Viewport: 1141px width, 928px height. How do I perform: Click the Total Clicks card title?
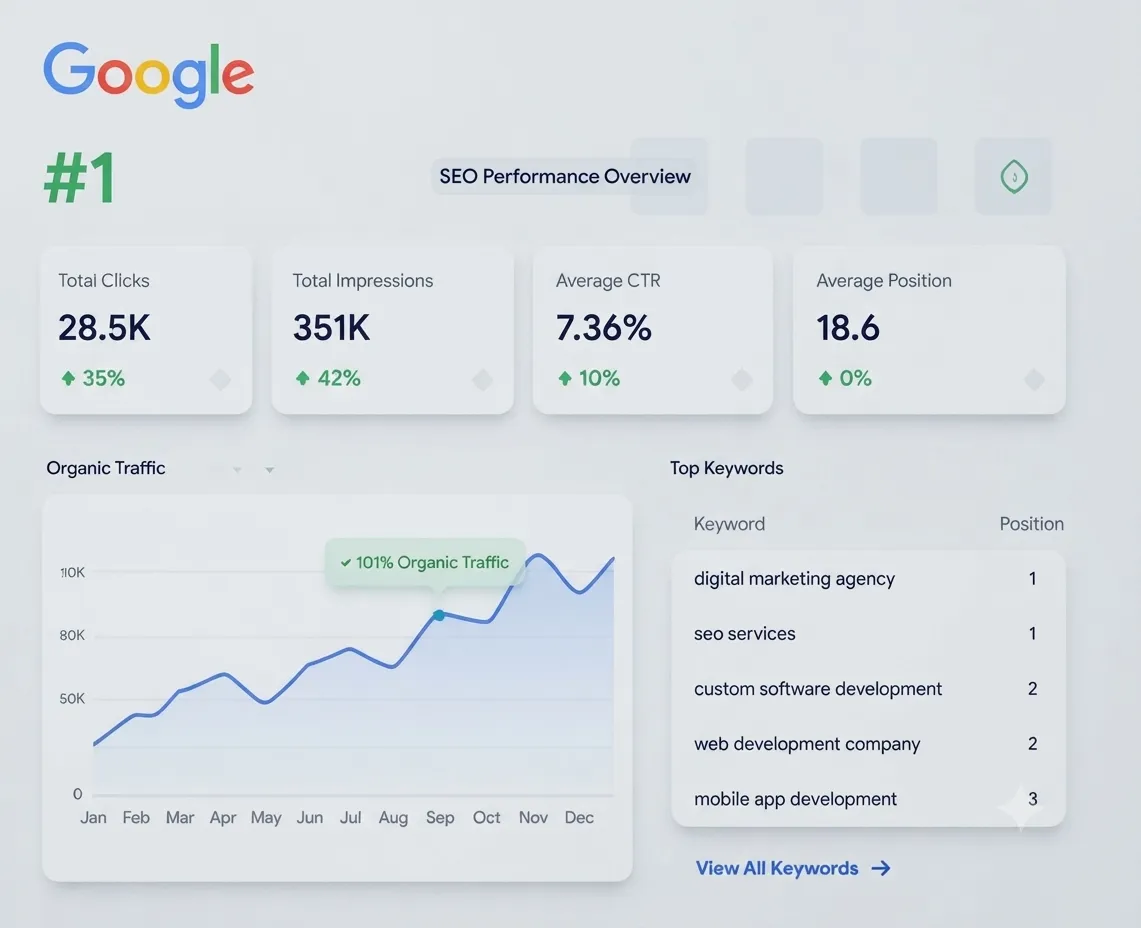pos(104,281)
